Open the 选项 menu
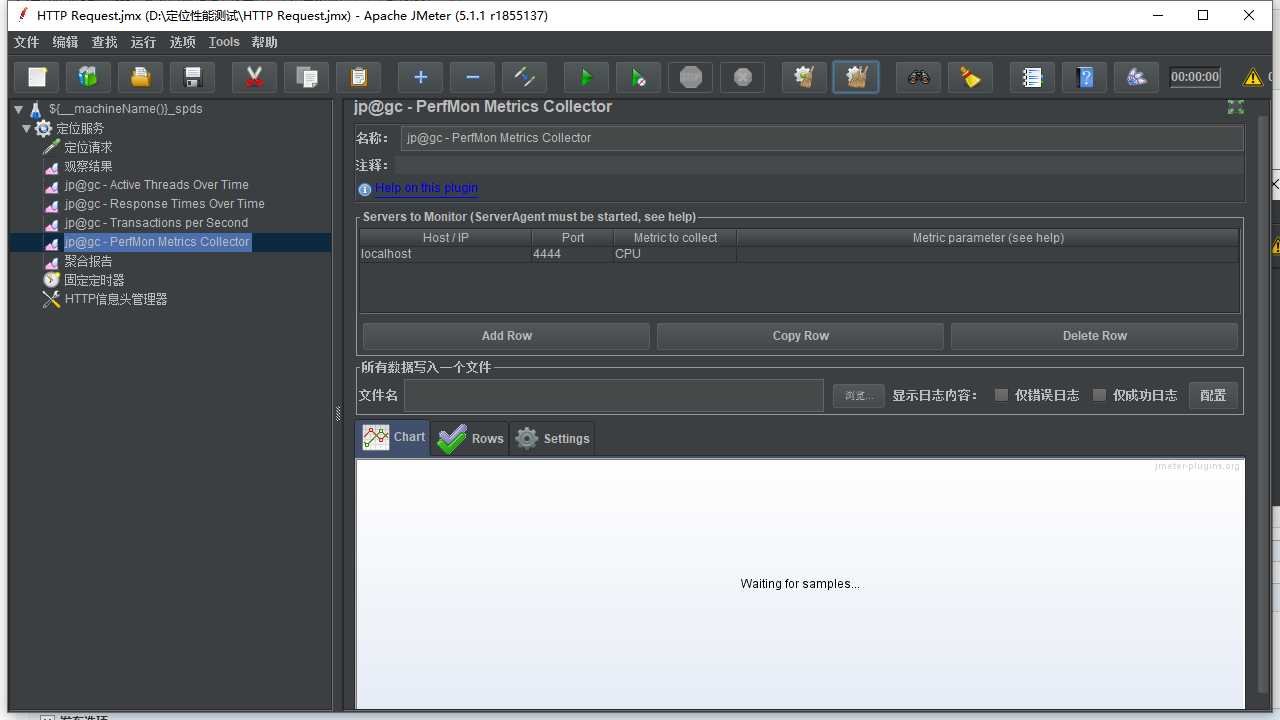This screenshot has height=720, width=1280. pyautogui.click(x=182, y=42)
